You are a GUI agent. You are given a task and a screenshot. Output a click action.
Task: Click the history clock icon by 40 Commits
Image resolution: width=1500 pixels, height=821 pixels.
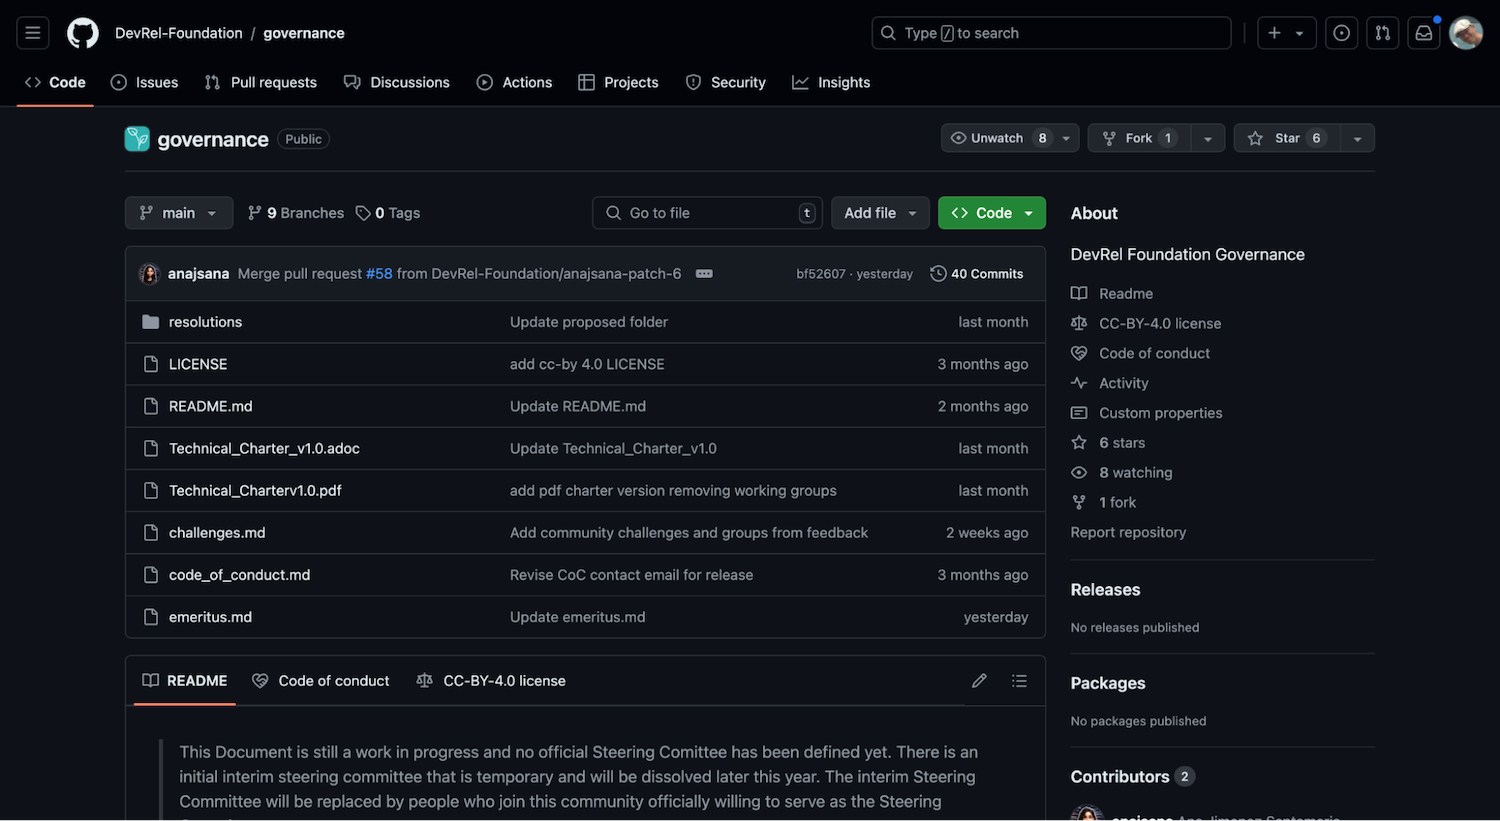pyautogui.click(x=938, y=274)
